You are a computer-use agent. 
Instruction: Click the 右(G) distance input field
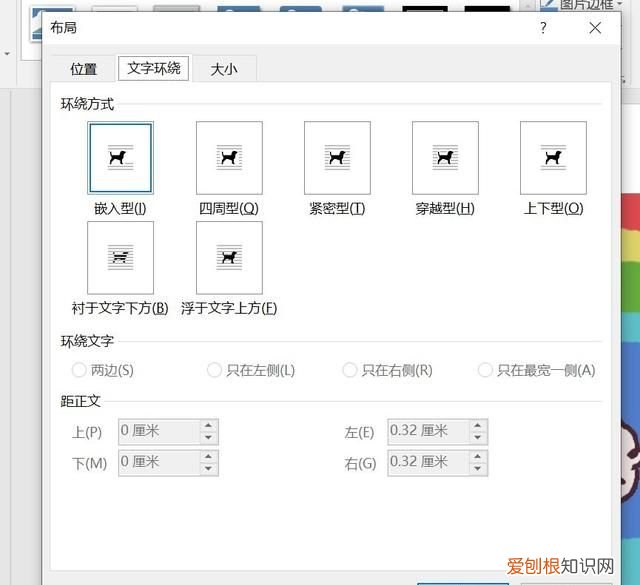pos(429,463)
